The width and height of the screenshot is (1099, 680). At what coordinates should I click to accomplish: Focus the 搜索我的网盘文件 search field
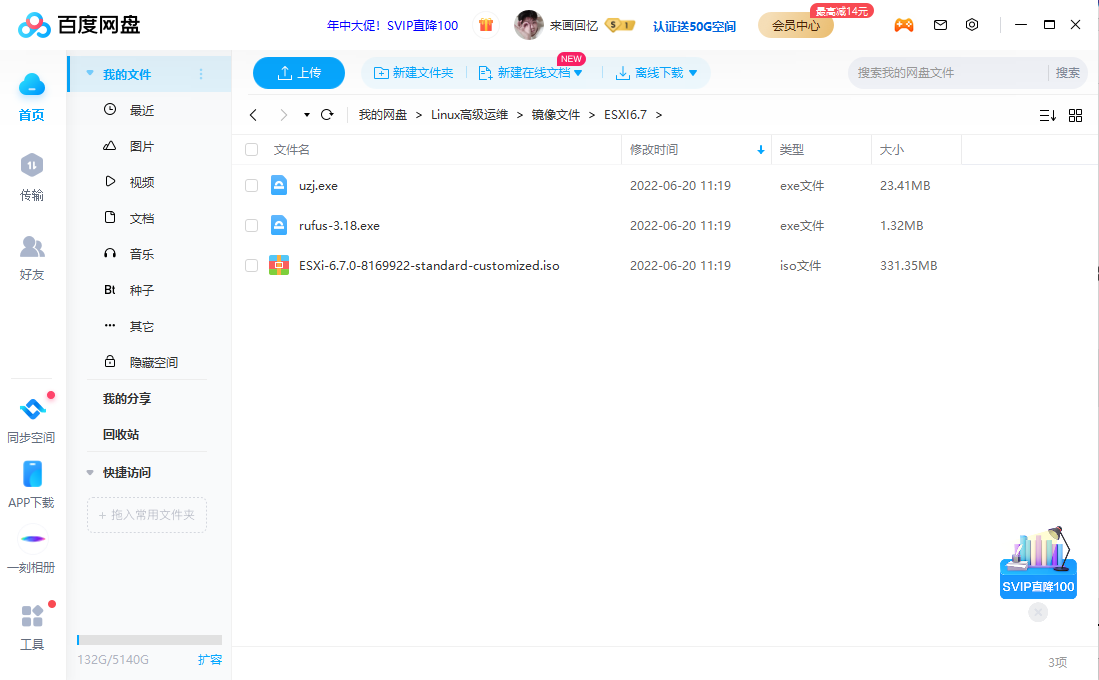[950, 73]
